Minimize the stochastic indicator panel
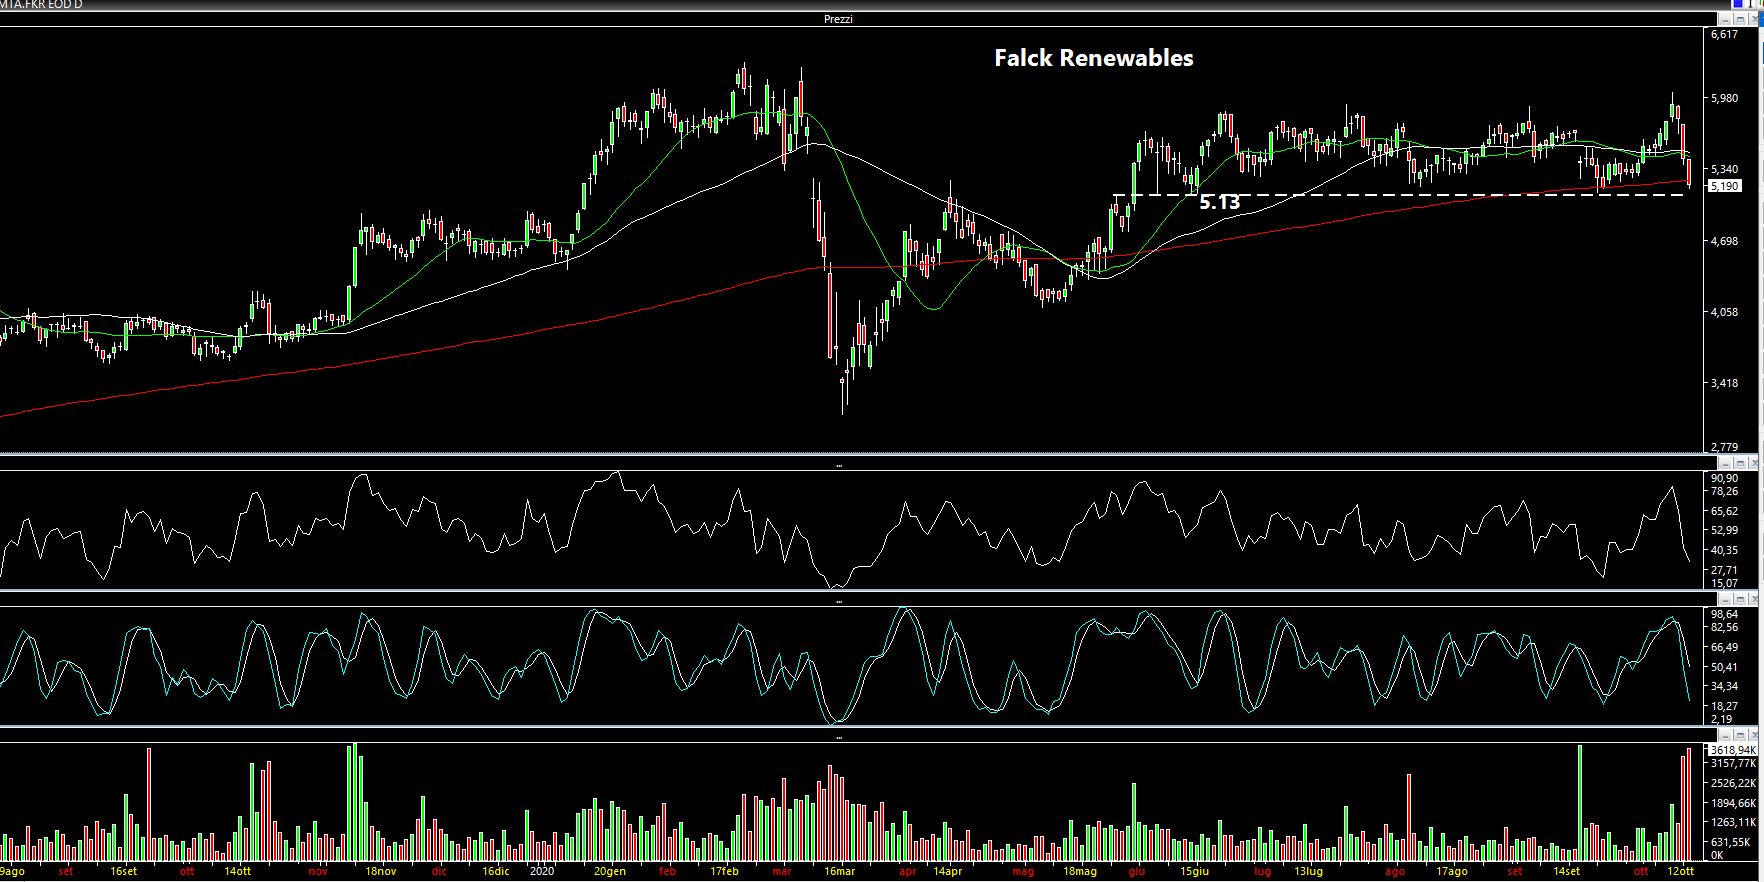This screenshot has height=882, width=1764. click(1725, 600)
